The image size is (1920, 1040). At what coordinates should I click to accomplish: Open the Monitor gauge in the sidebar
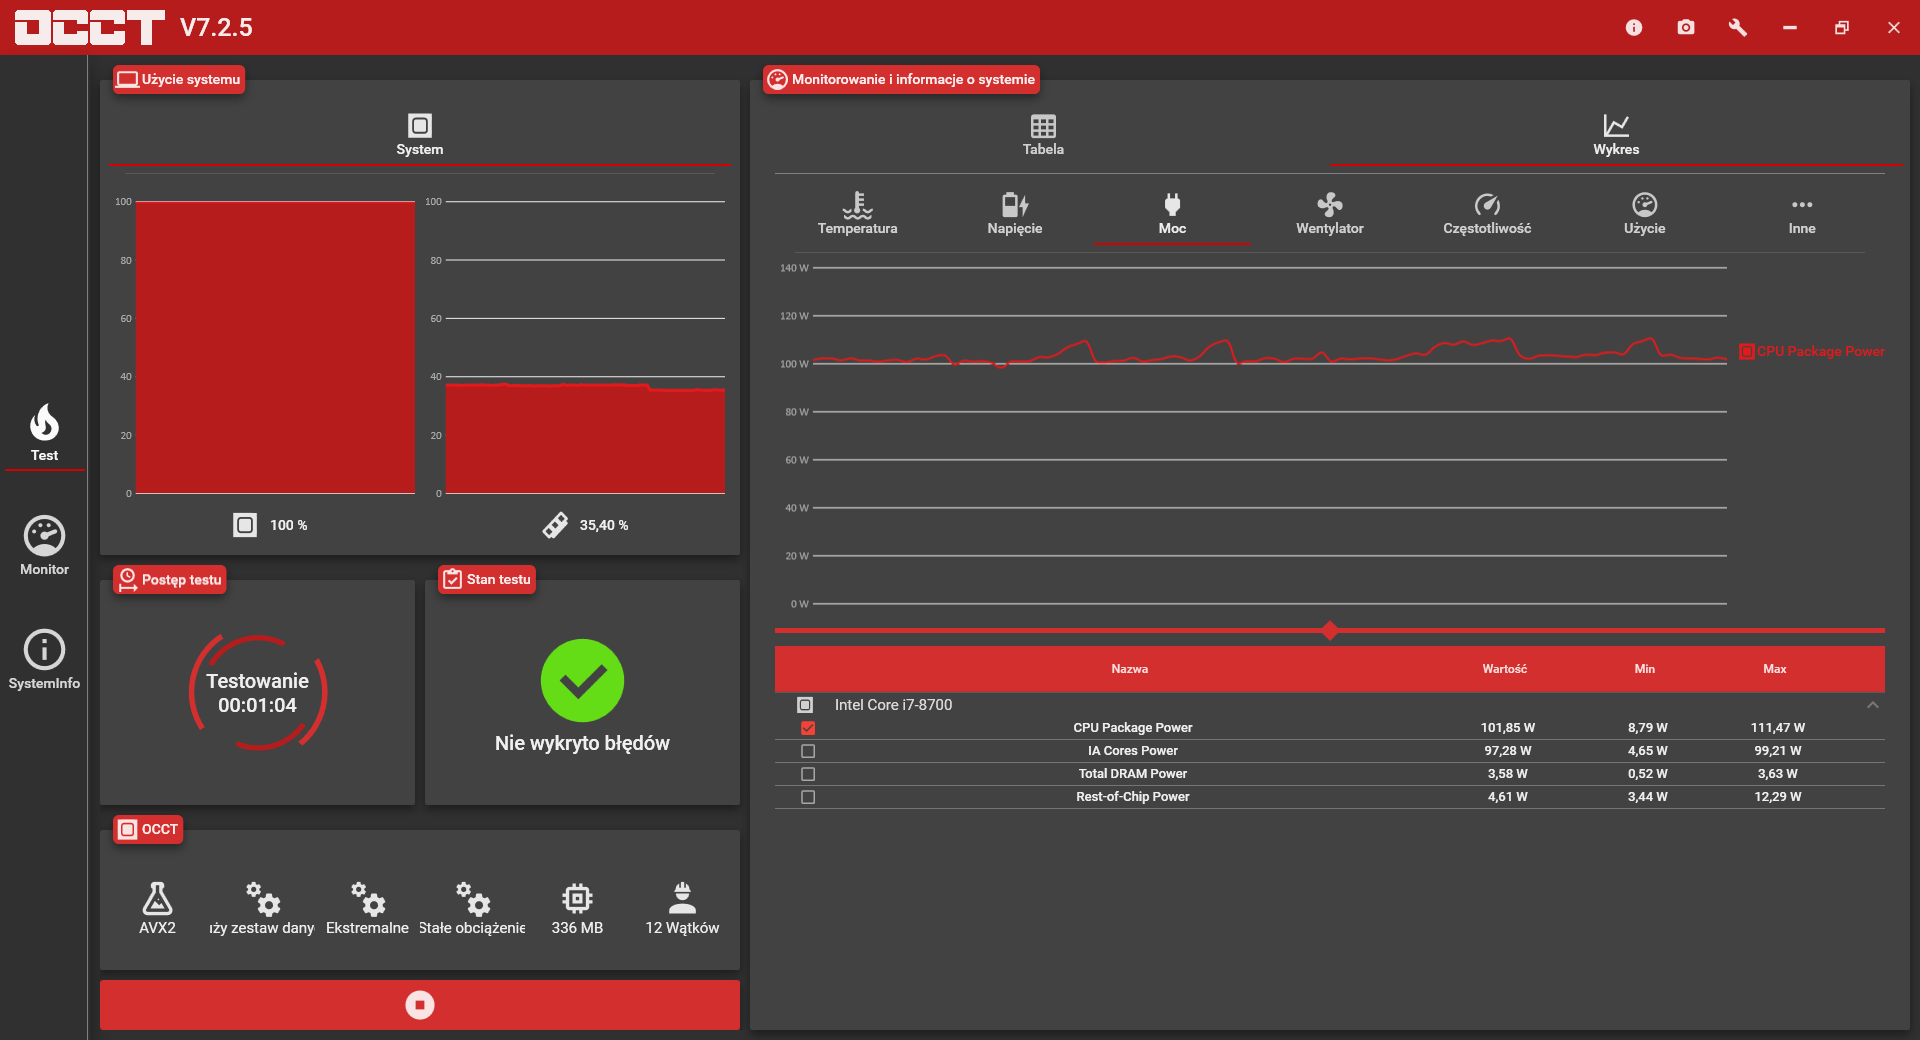point(44,536)
